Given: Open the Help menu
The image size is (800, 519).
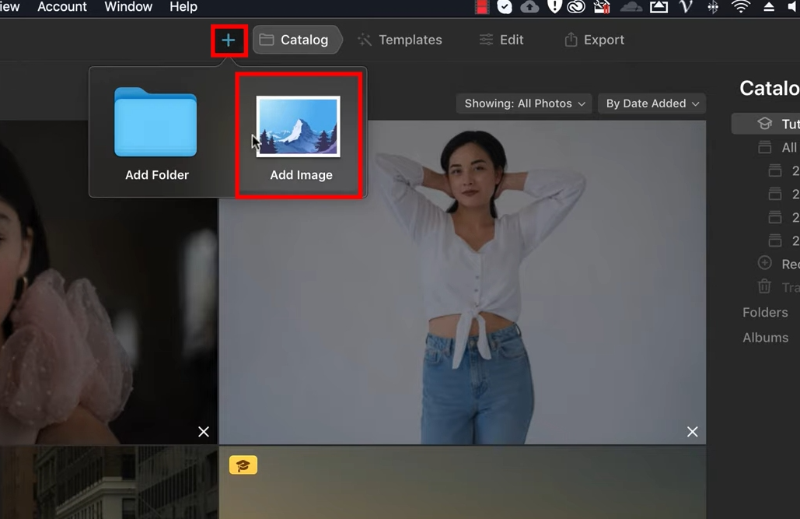Looking at the screenshot, I should click(183, 7).
